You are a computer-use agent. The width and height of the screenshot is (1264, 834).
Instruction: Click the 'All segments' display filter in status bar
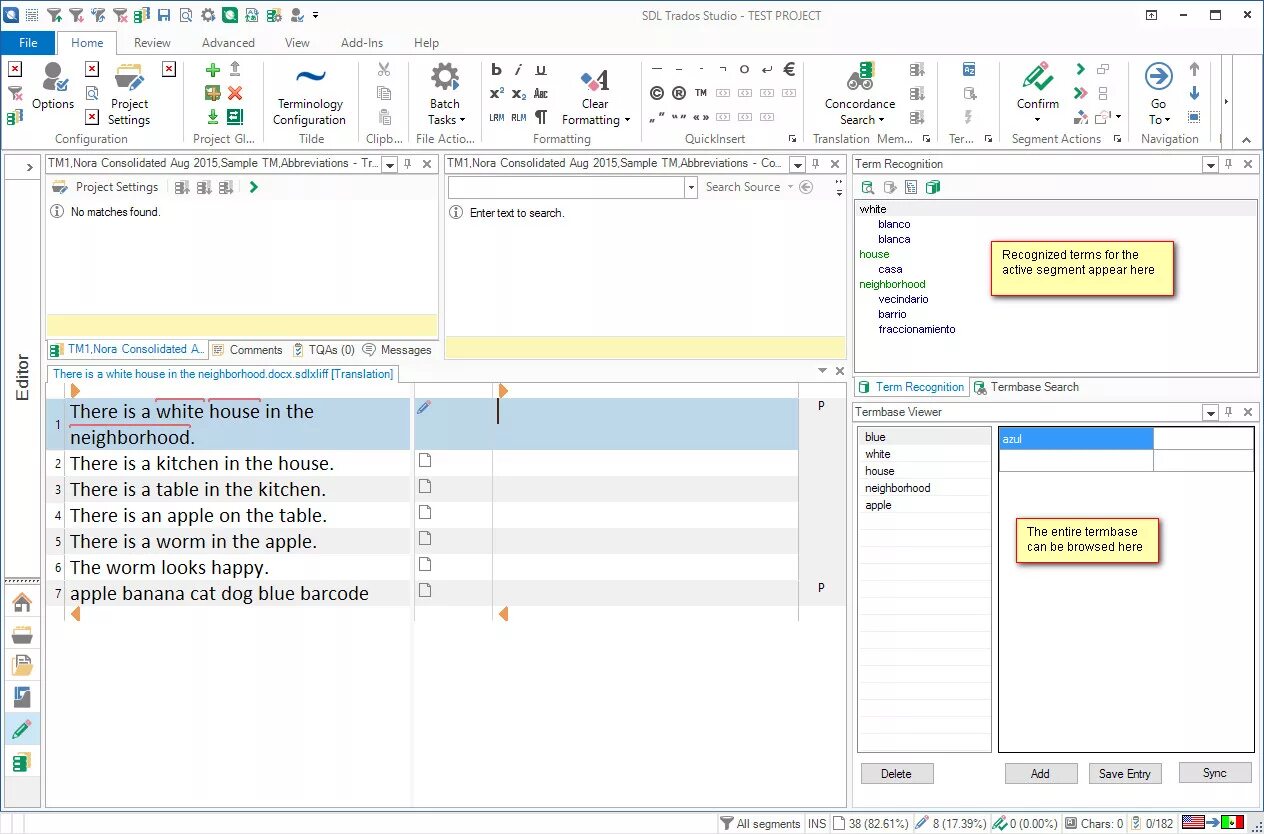tap(760, 823)
